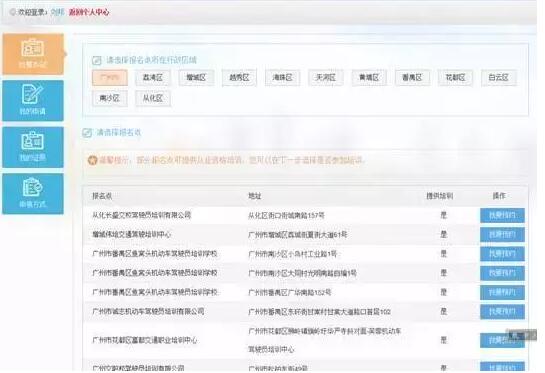Click the blue button for 从化长盛交校 row

[x=502, y=216]
